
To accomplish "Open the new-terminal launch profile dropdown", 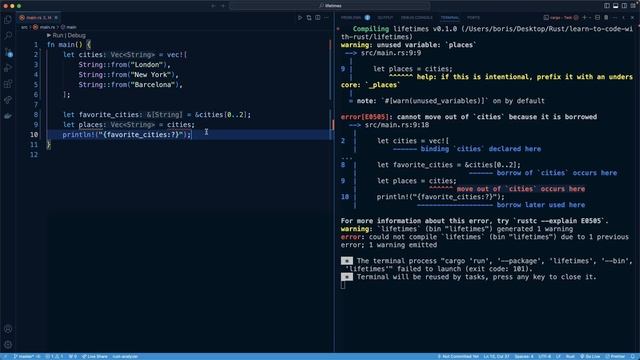I will coord(590,18).
